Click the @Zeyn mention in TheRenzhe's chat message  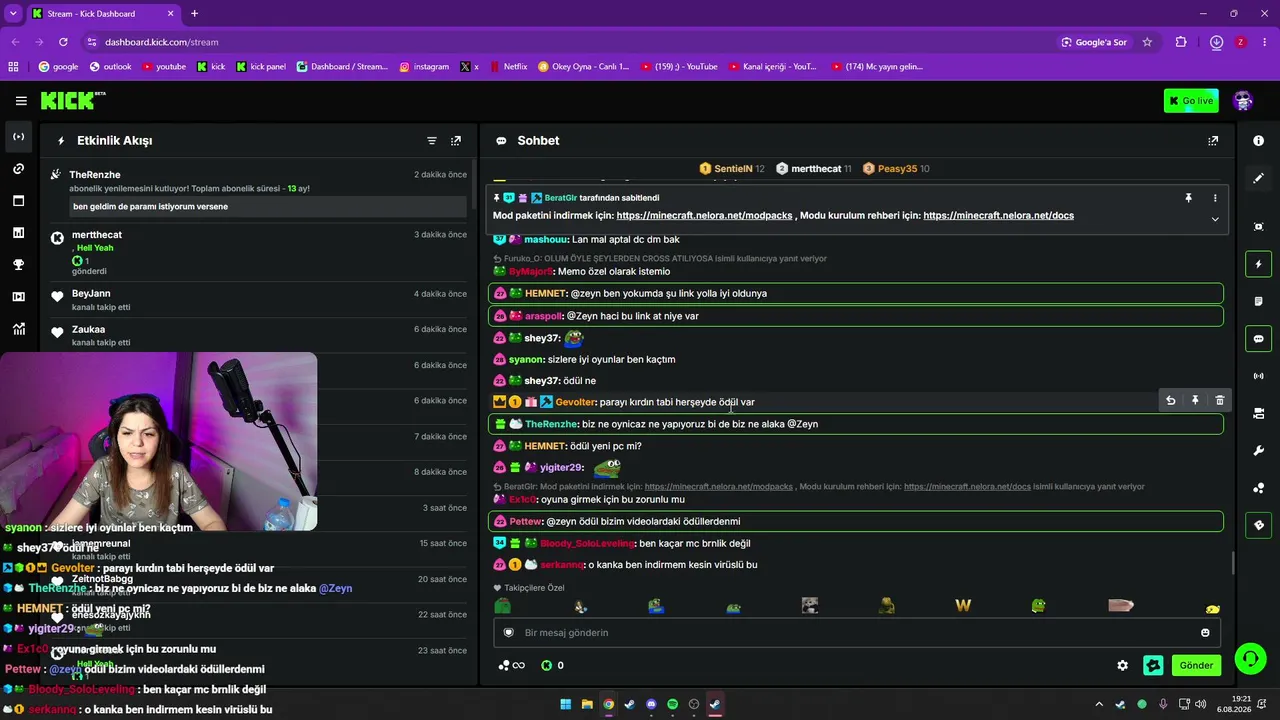pyautogui.click(x=802, y=424)
